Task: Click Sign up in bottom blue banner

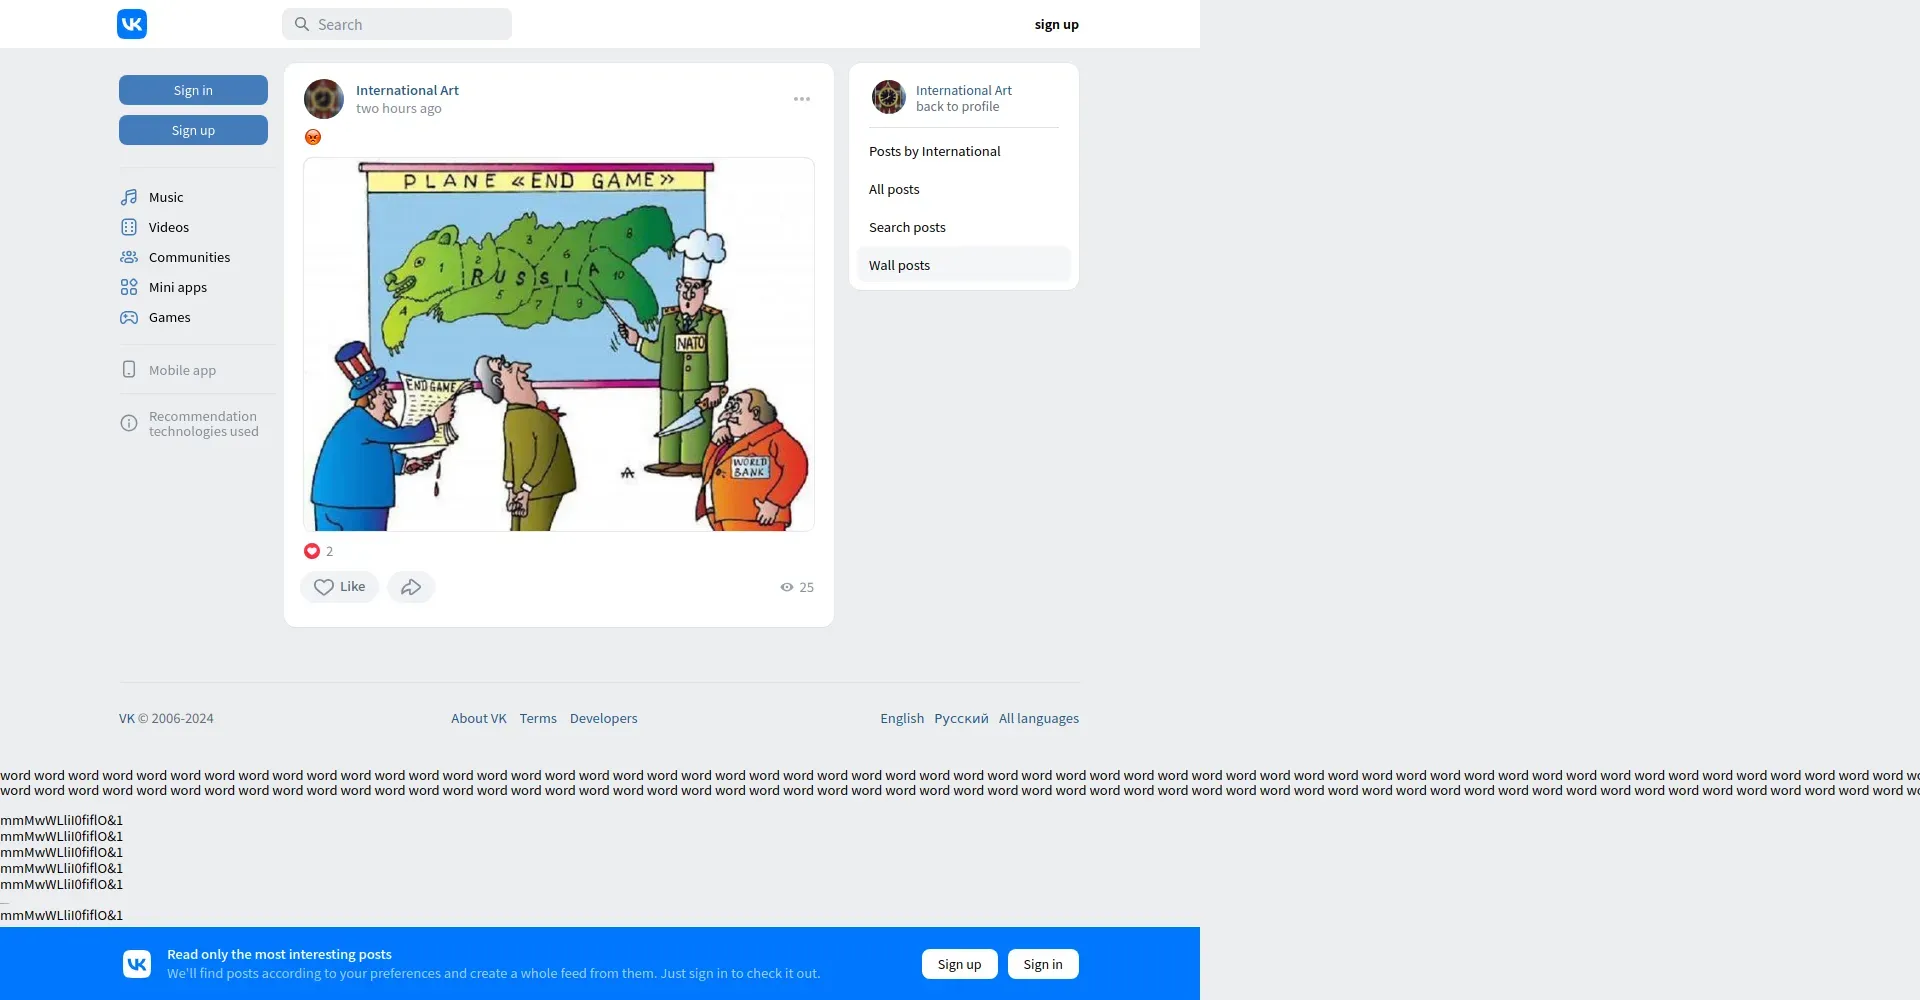Action: click(960, 964)
